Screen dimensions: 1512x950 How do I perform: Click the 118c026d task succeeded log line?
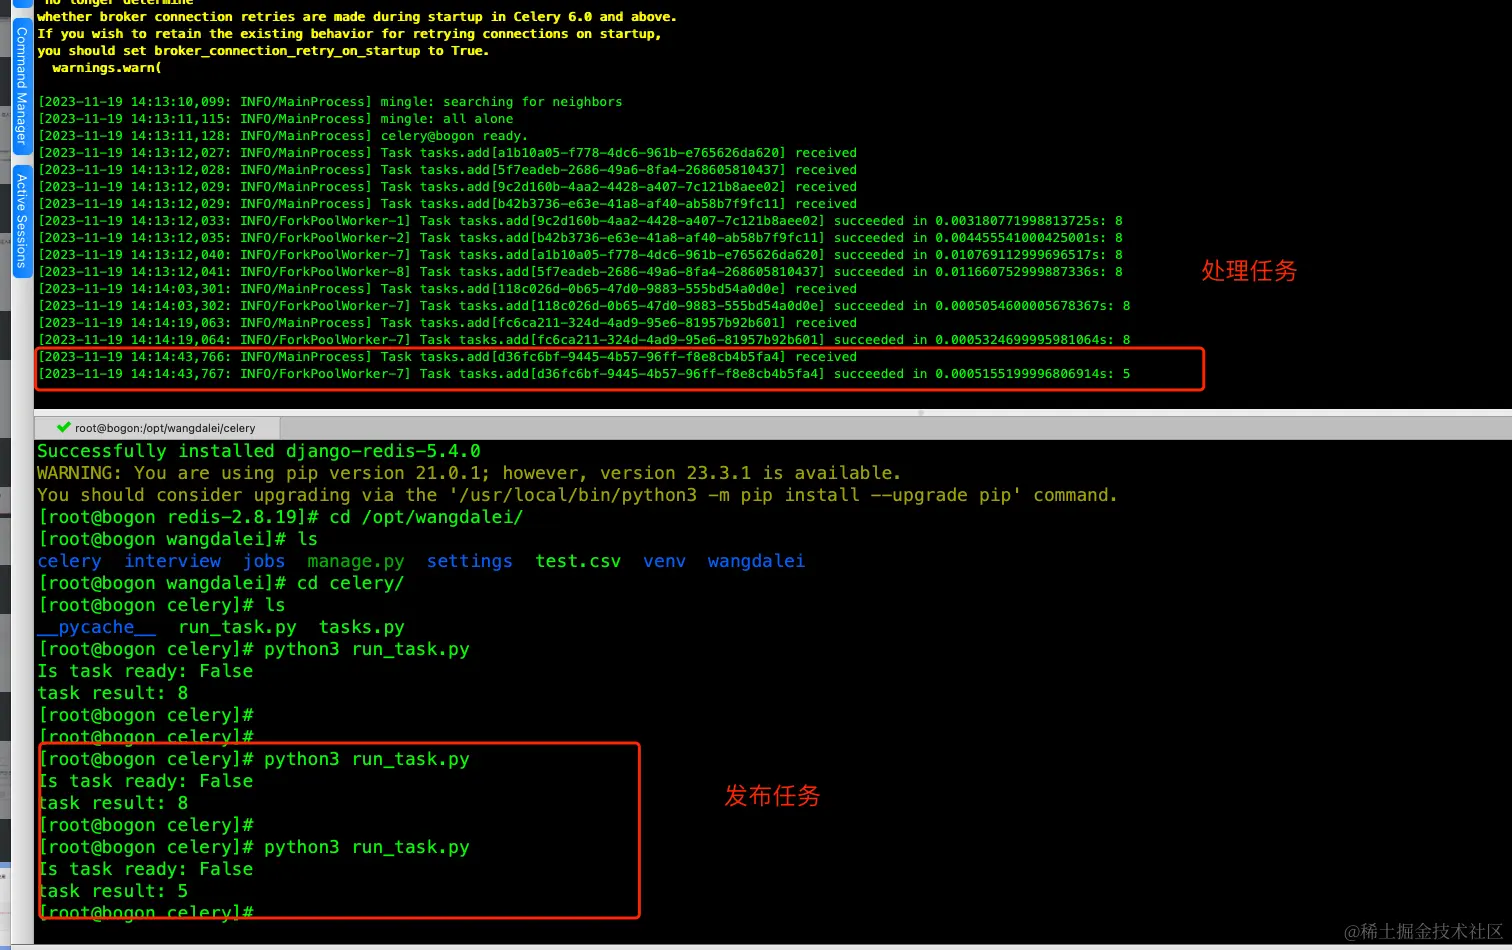click(584, 306)
